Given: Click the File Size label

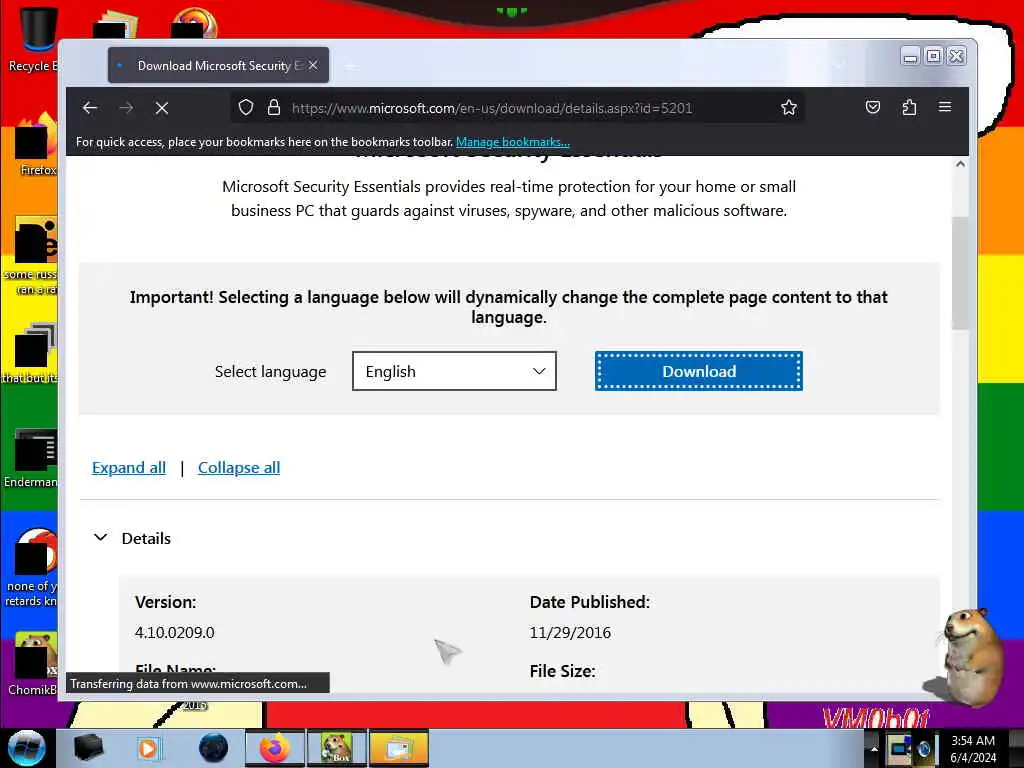Looking at the screenshot, I should pos(562,671).
